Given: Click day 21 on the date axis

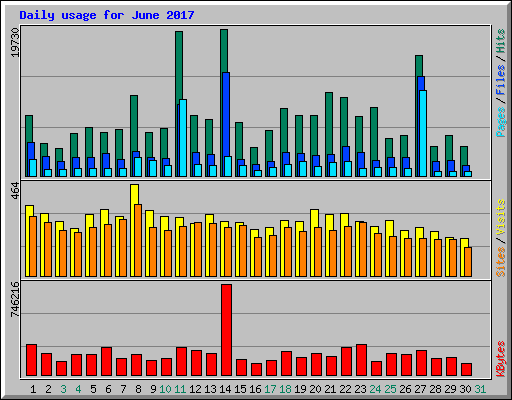Looking at the screenshot, I should click(330, 389).
